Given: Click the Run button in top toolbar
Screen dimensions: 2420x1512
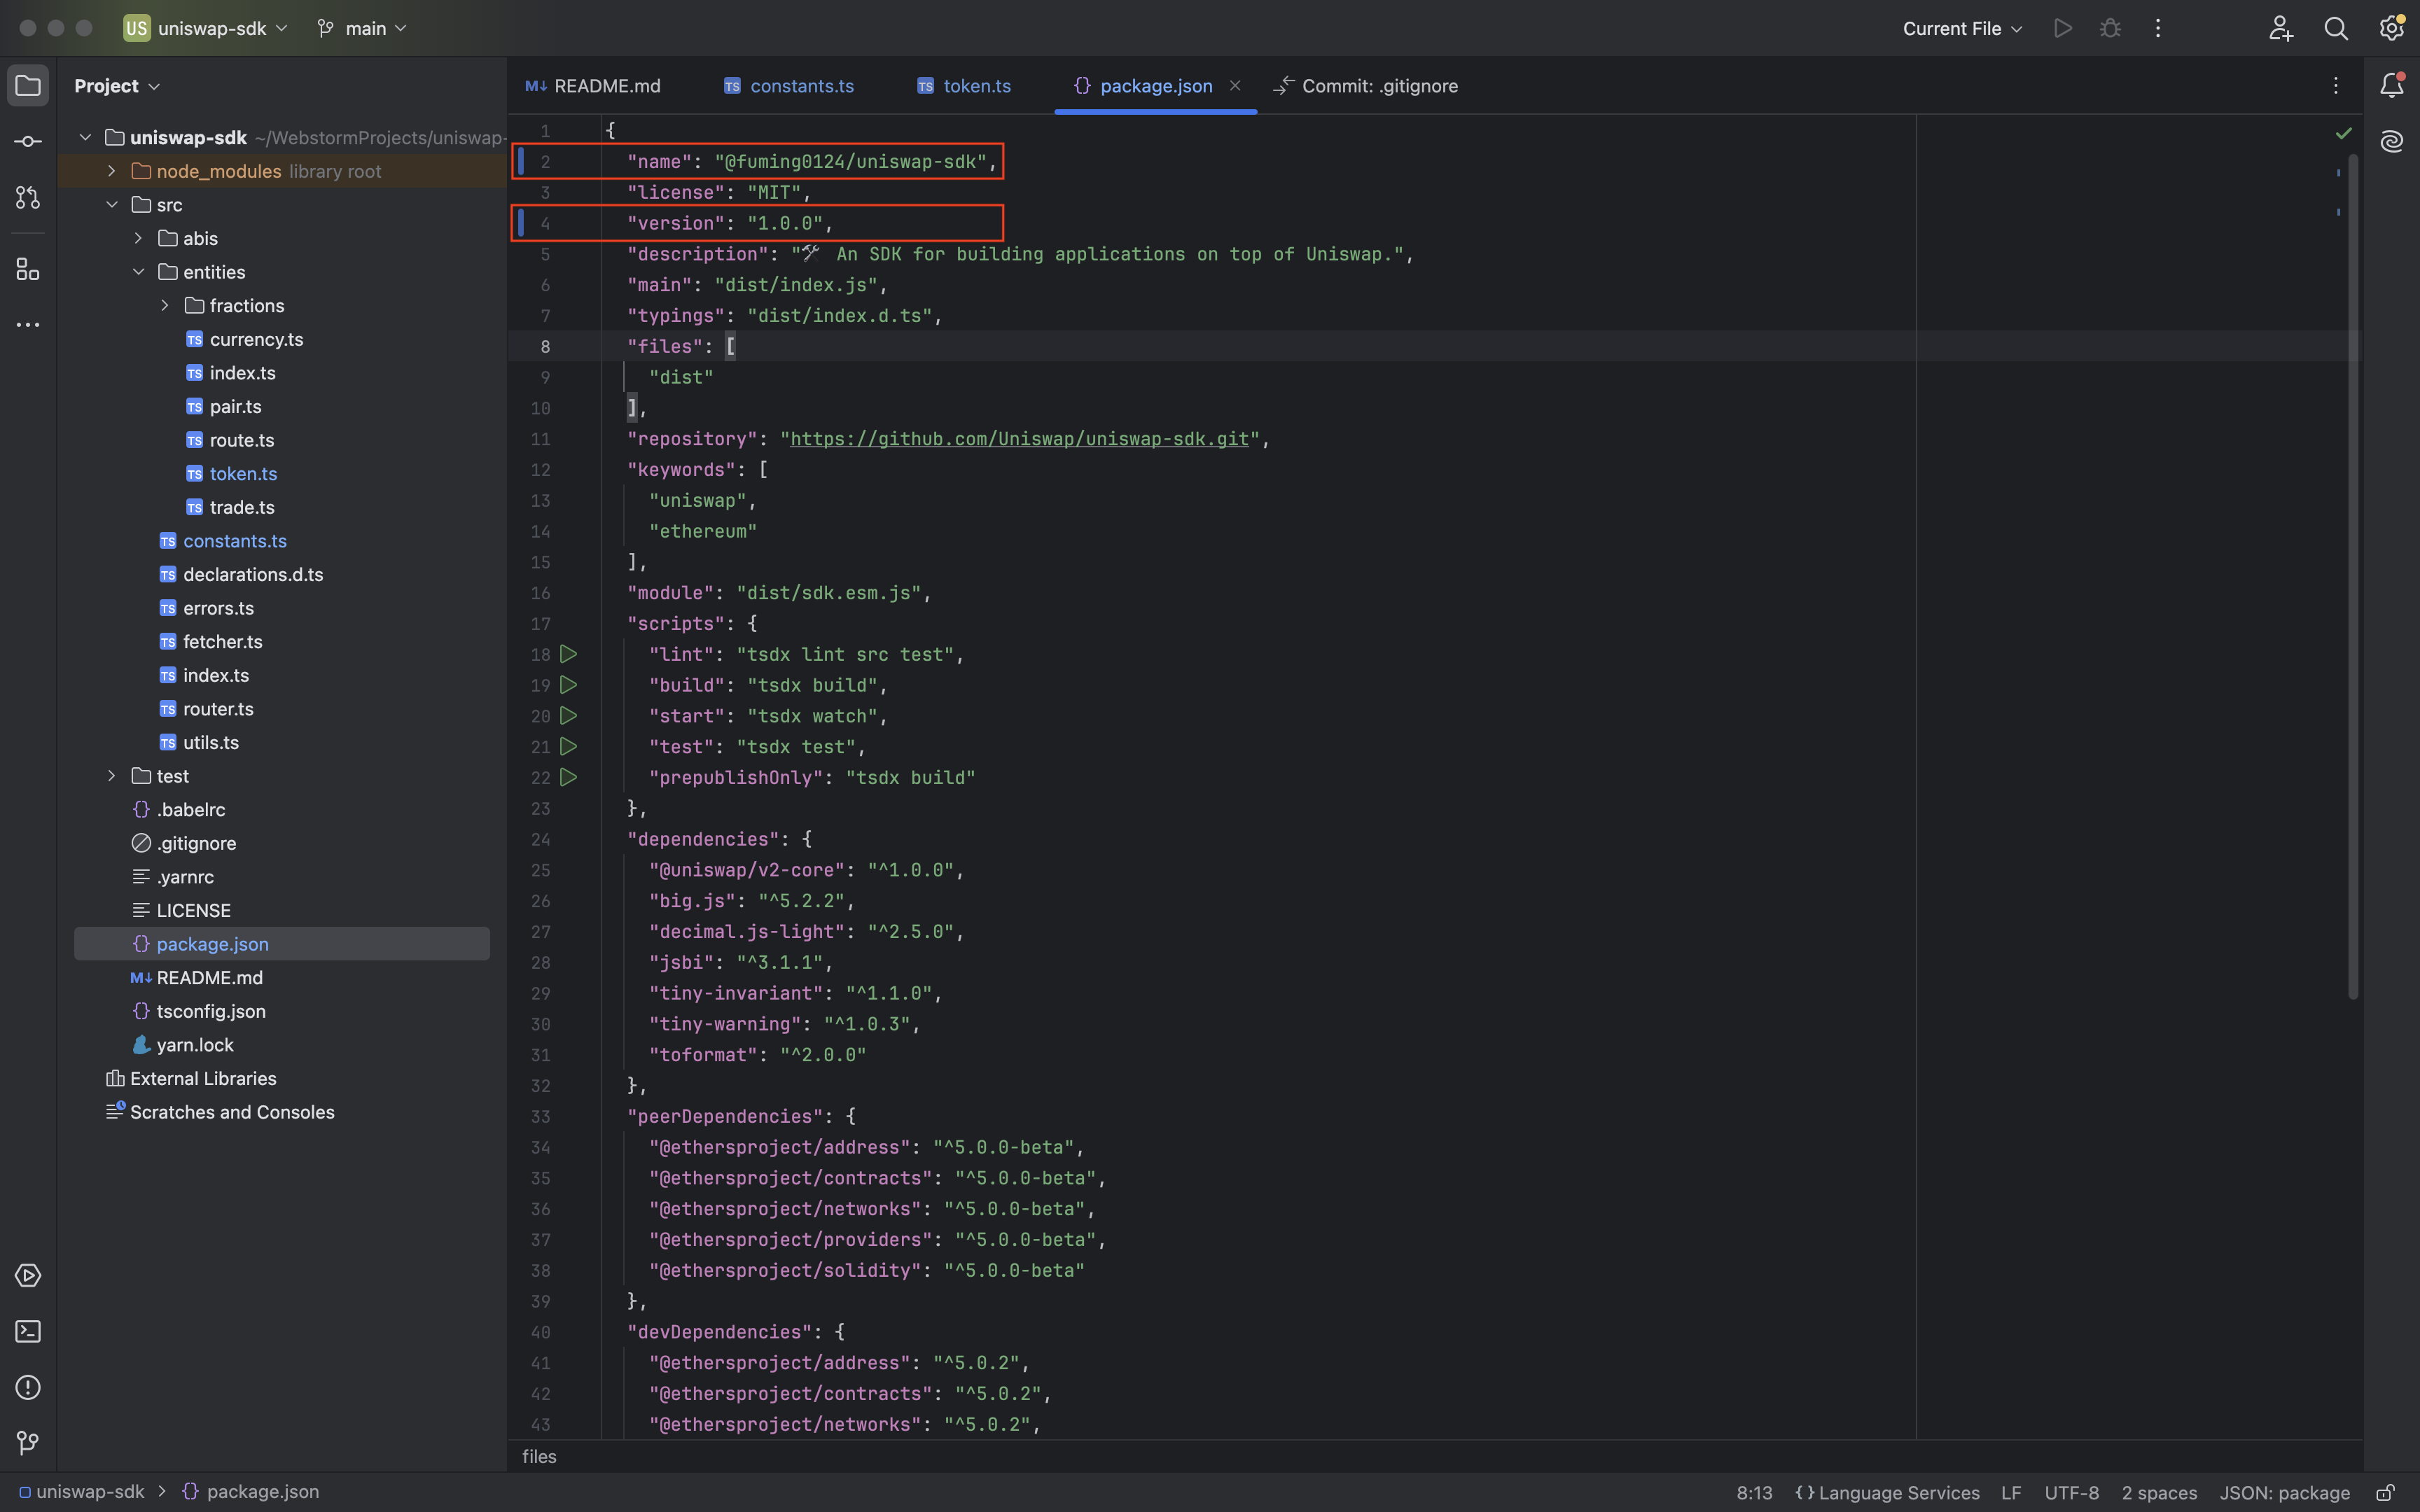Looking at the screenshot, I should pyautogui.click(x=2062, y=28).
